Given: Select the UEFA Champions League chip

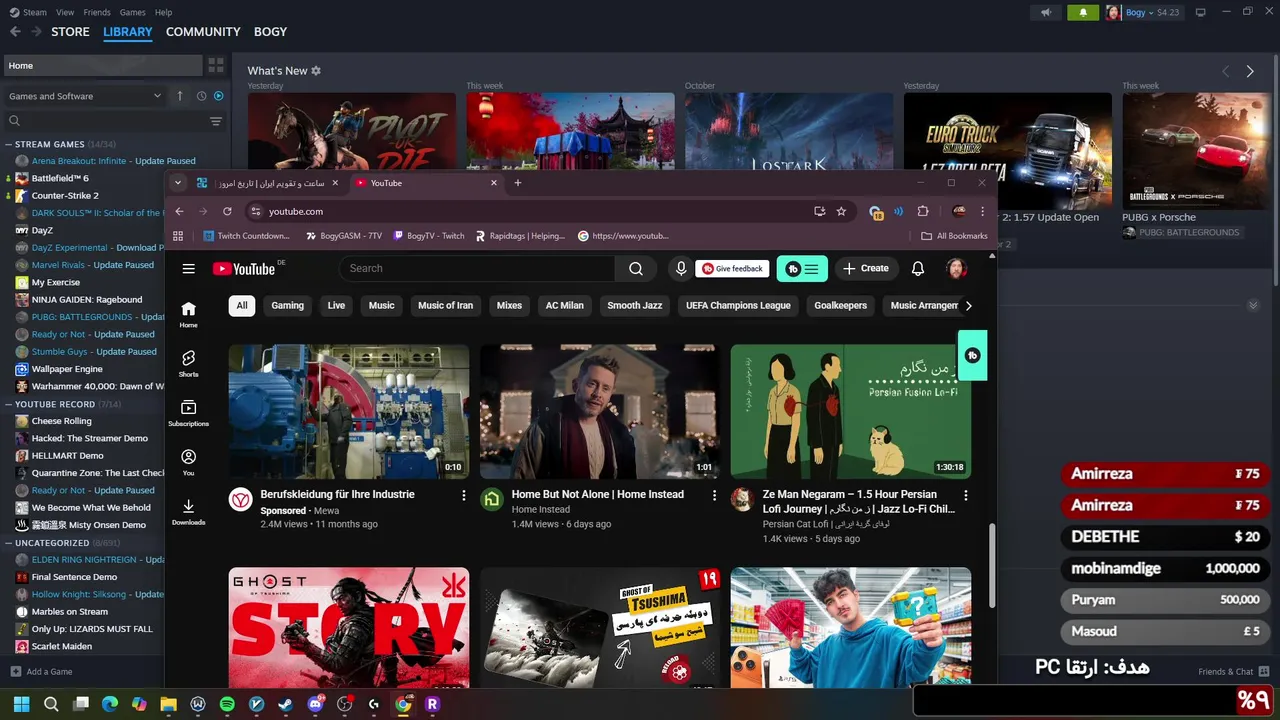Looking at the screenshot, I should coord(738,306).
